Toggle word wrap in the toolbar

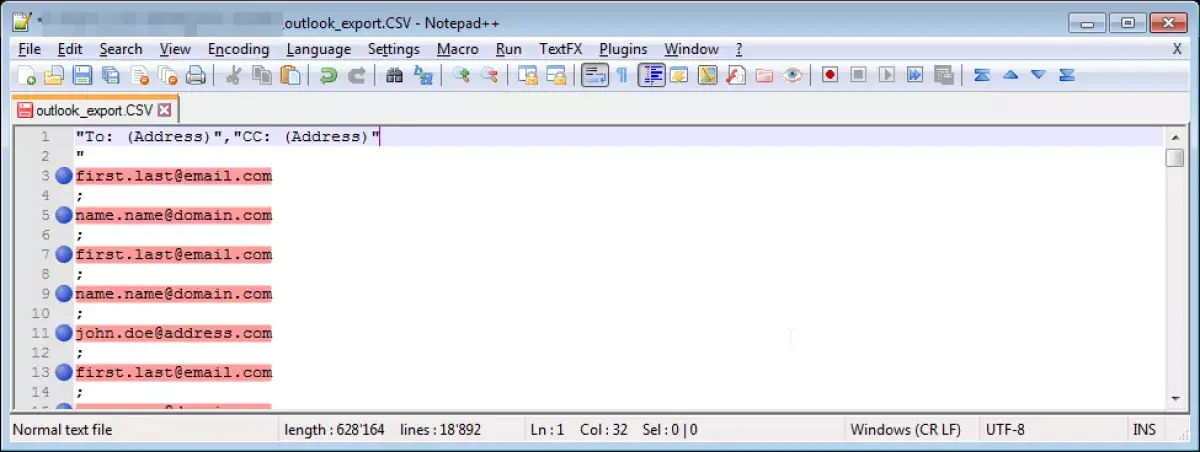(594, 75)
